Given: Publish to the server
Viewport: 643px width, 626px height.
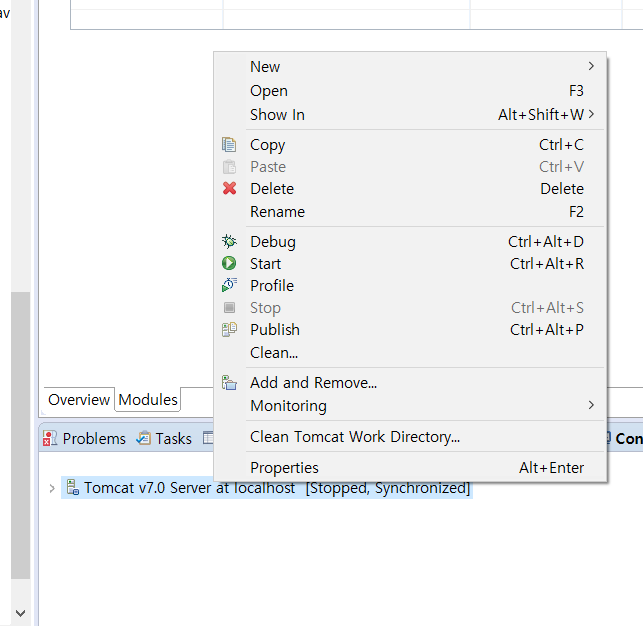Looking at the screenshot, I should click(410, 330).
